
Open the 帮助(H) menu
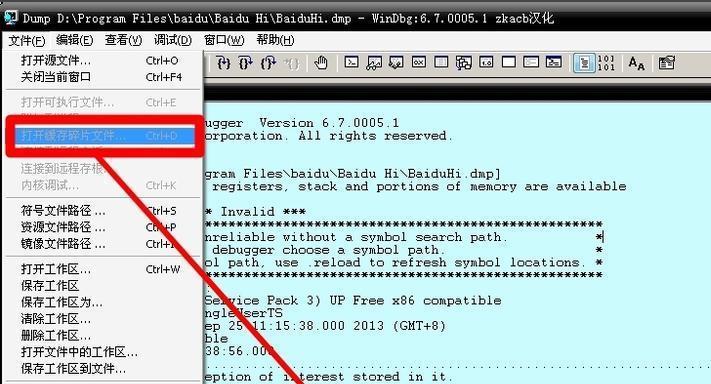pyautogui.click(x=275, y=40)
